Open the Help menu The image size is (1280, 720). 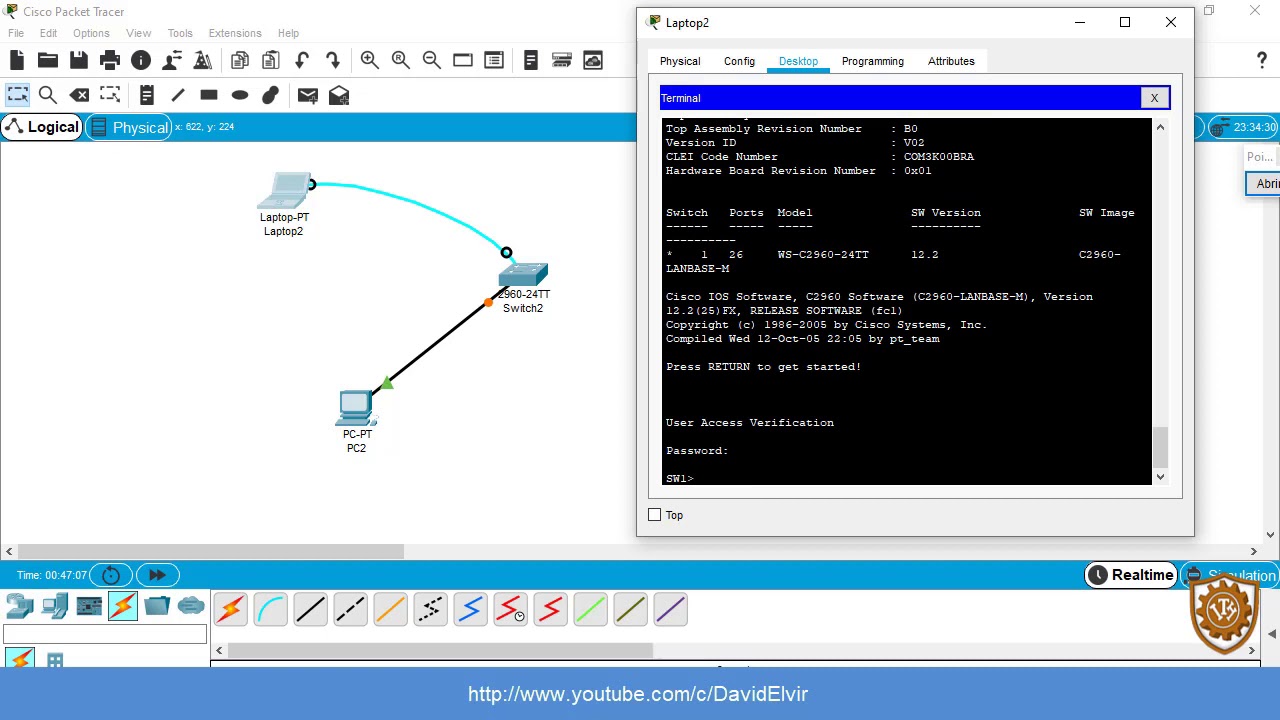click(288, 33)
